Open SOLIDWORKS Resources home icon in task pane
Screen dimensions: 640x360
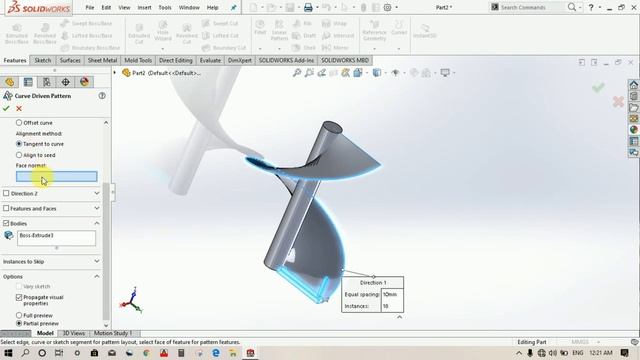[633, 84]
